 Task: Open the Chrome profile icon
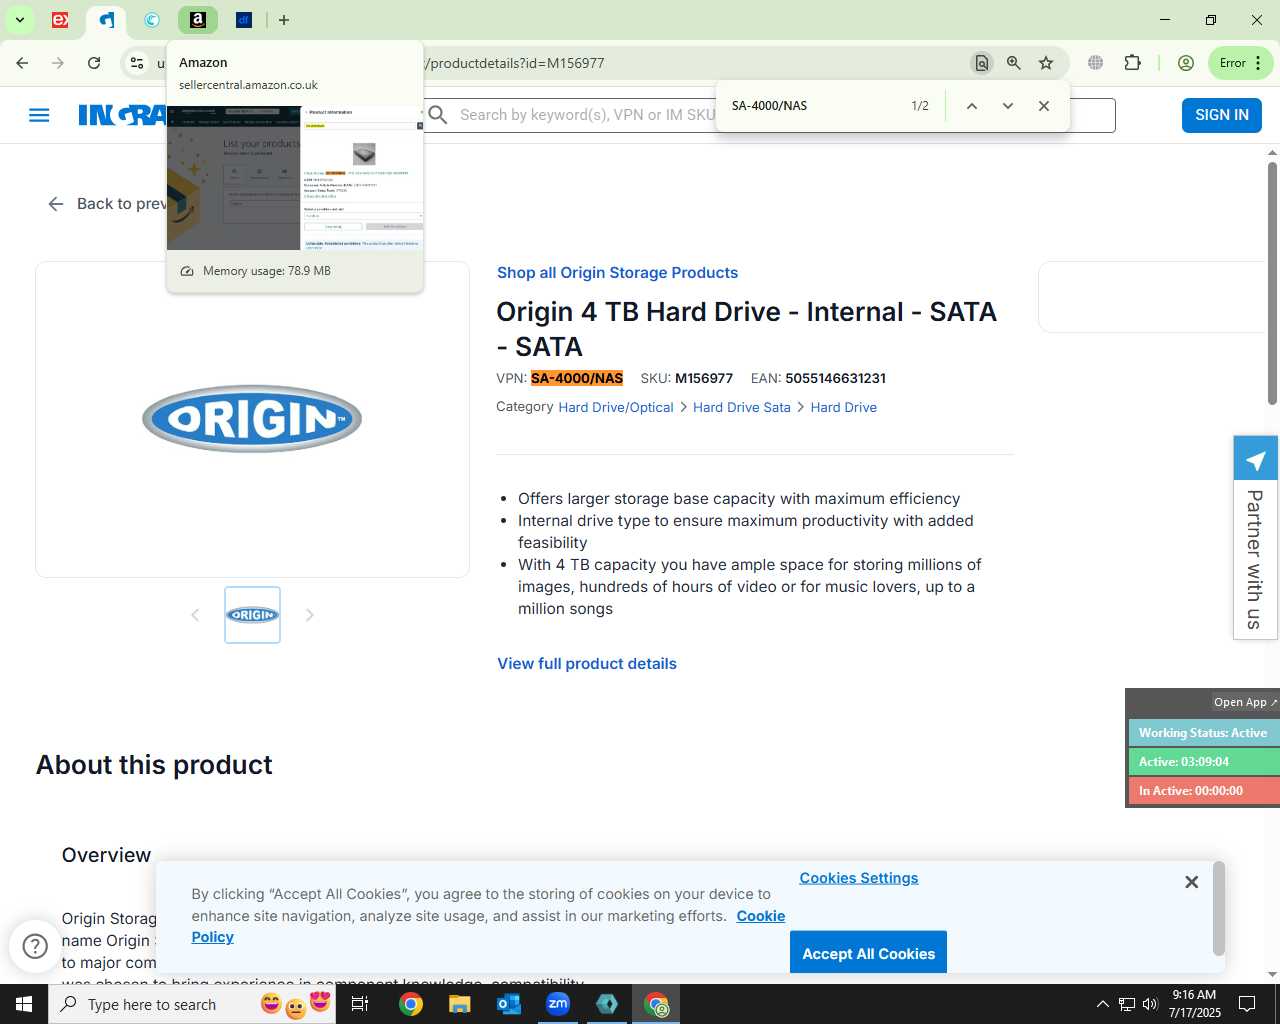tap(1186, 63)
